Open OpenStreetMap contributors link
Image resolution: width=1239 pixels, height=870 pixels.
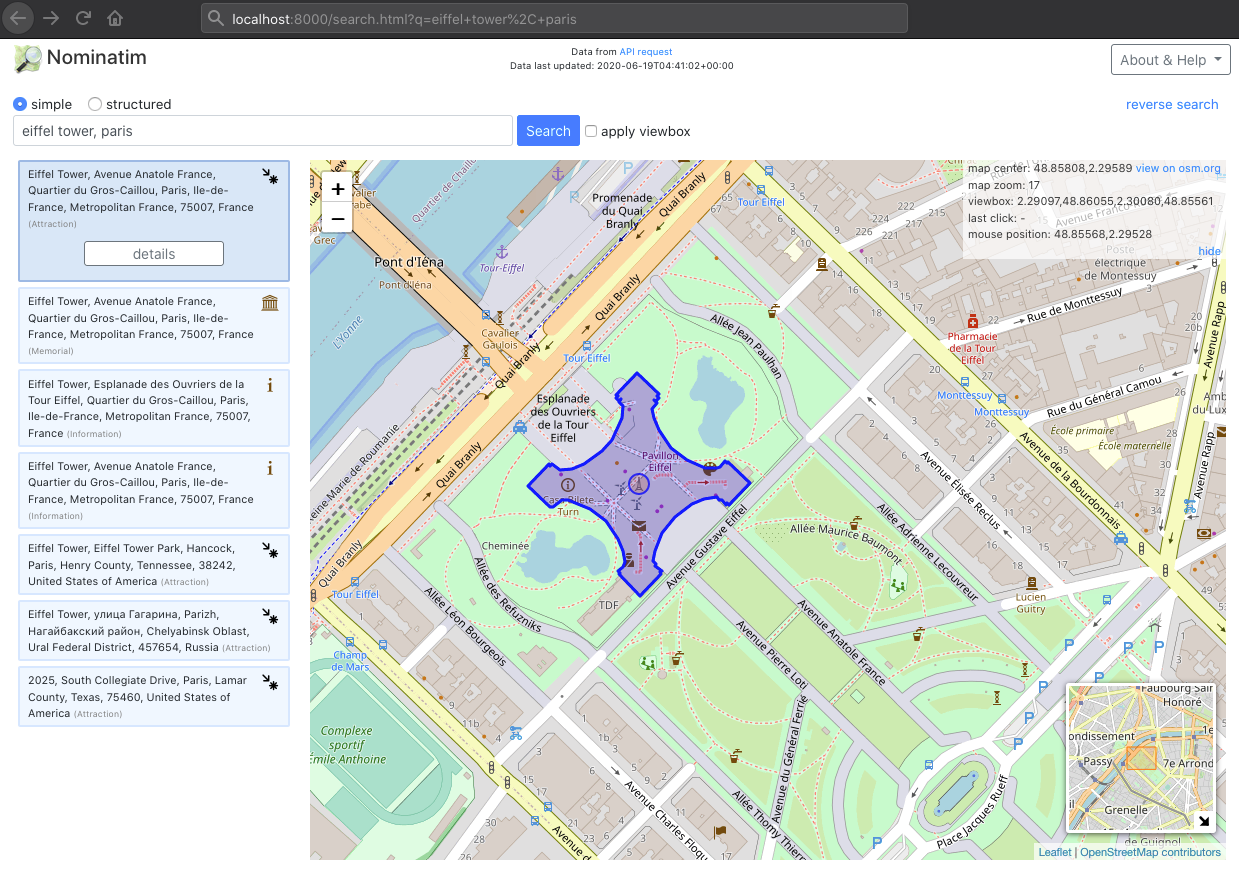point(1150,852)
